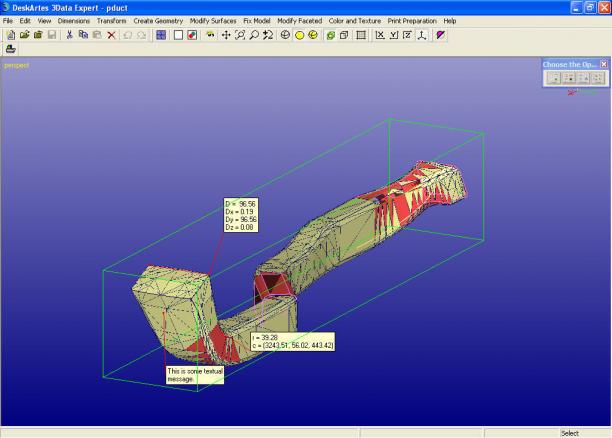Open the File menu
The image size is (612, 438).
tap(8, 21)
